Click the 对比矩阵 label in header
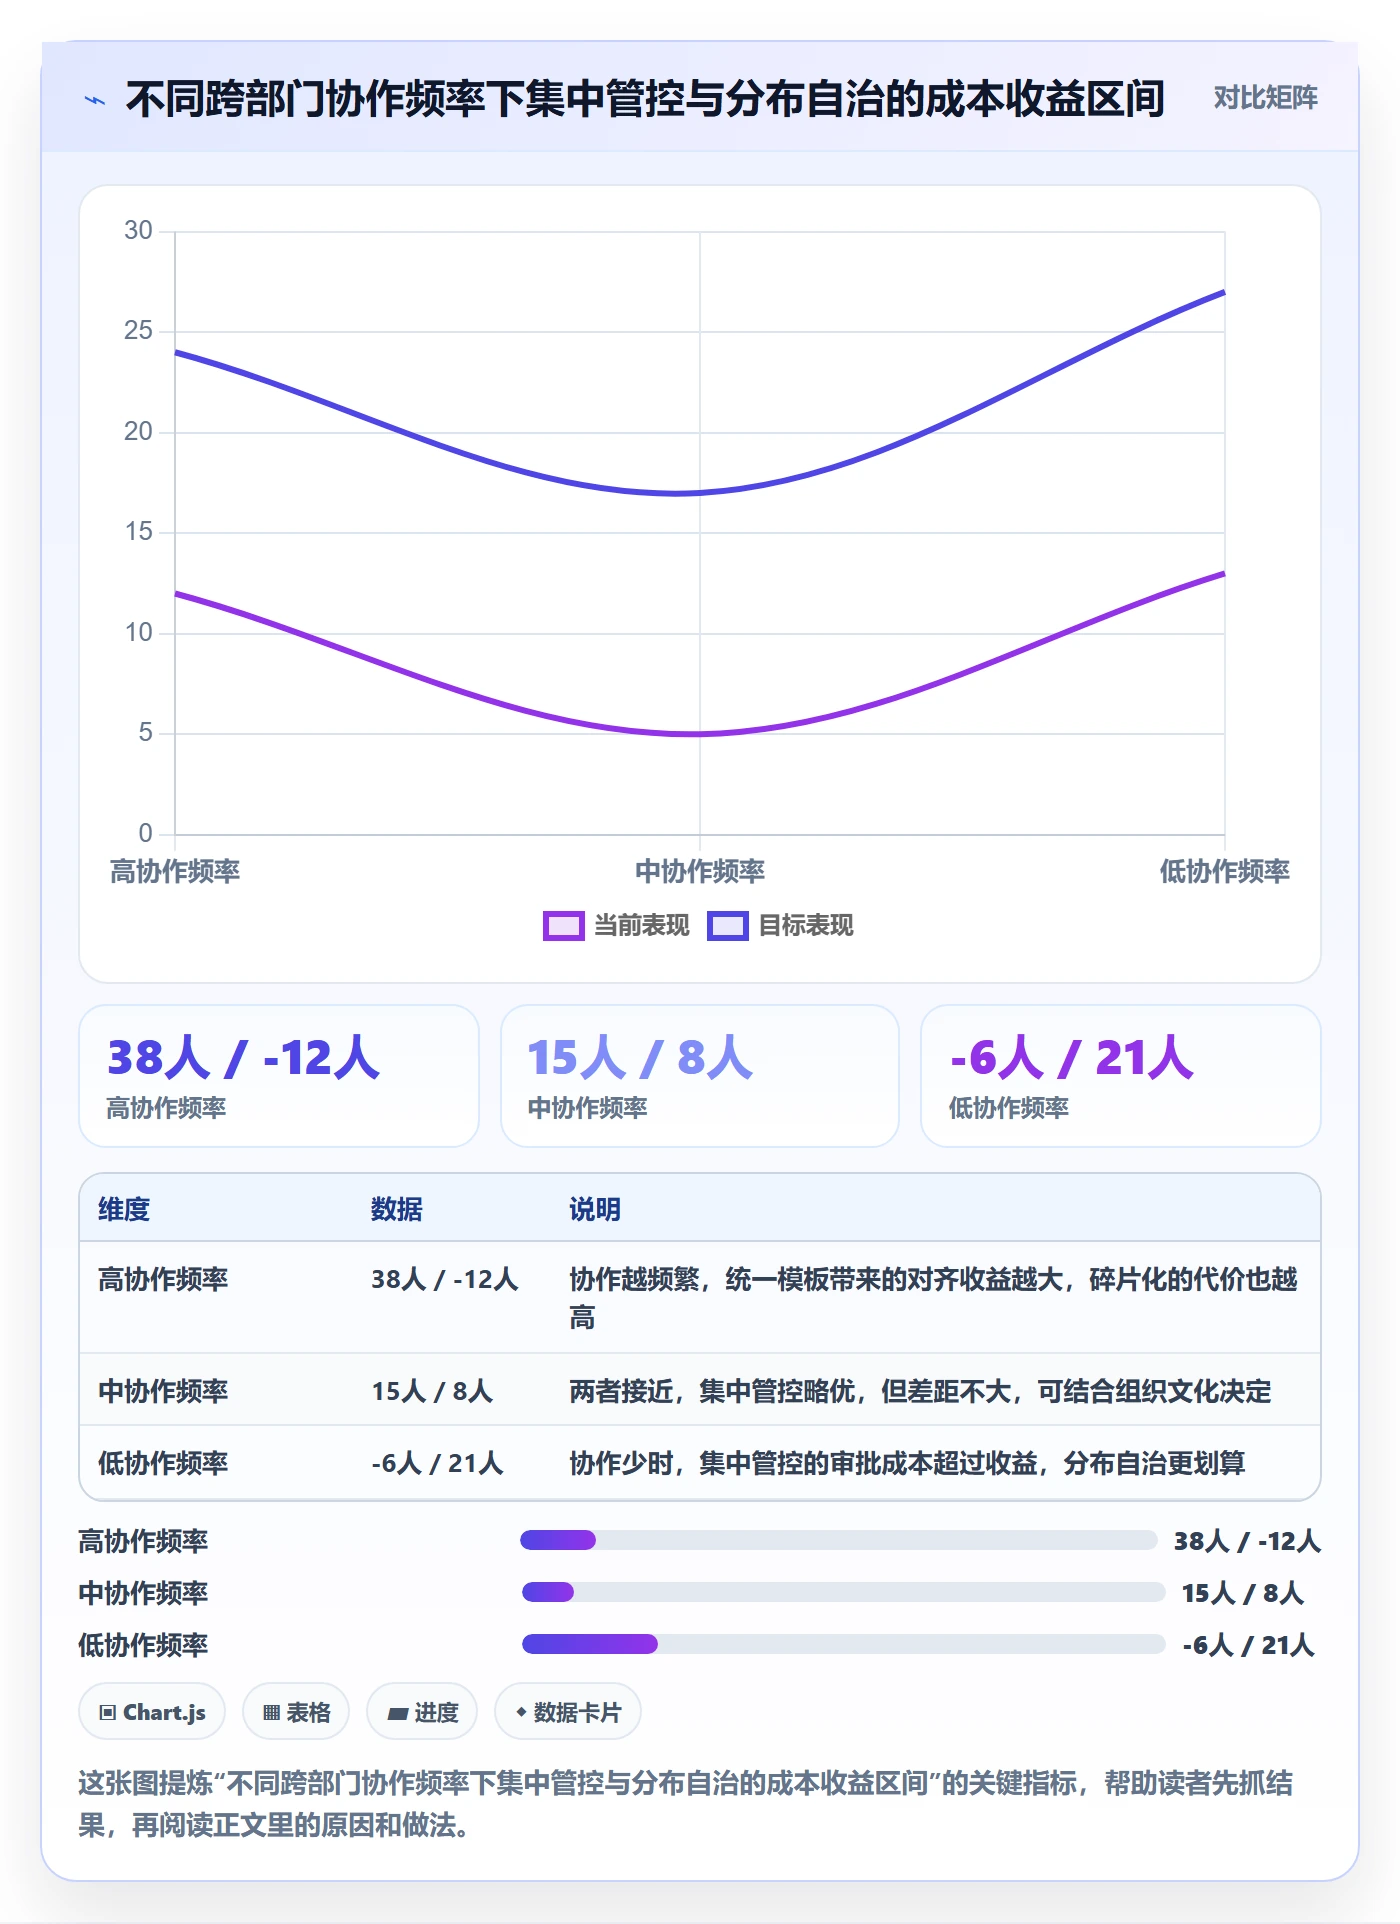Viewport: 1400px width, 1924px height. click(1265, 98)
